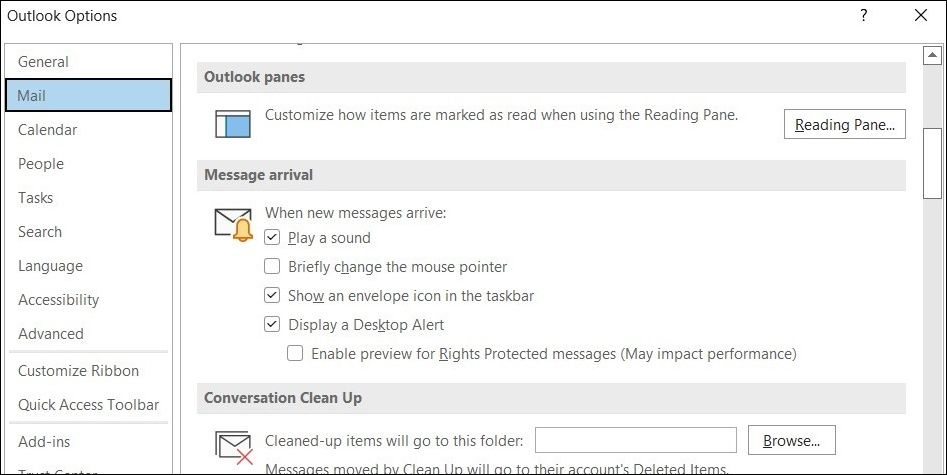
Task: Click the envelope with bell icon
Action: tap(233, 224)
